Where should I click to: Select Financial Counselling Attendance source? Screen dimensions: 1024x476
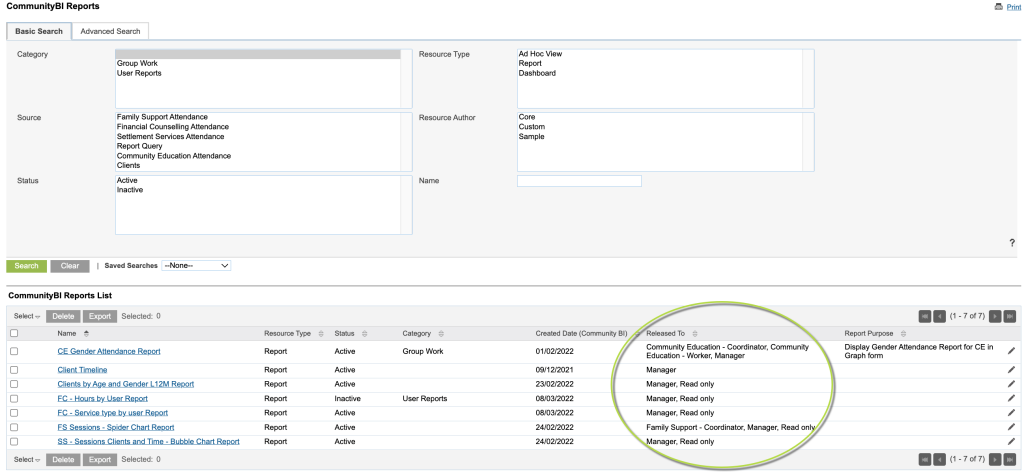[173, 127]
